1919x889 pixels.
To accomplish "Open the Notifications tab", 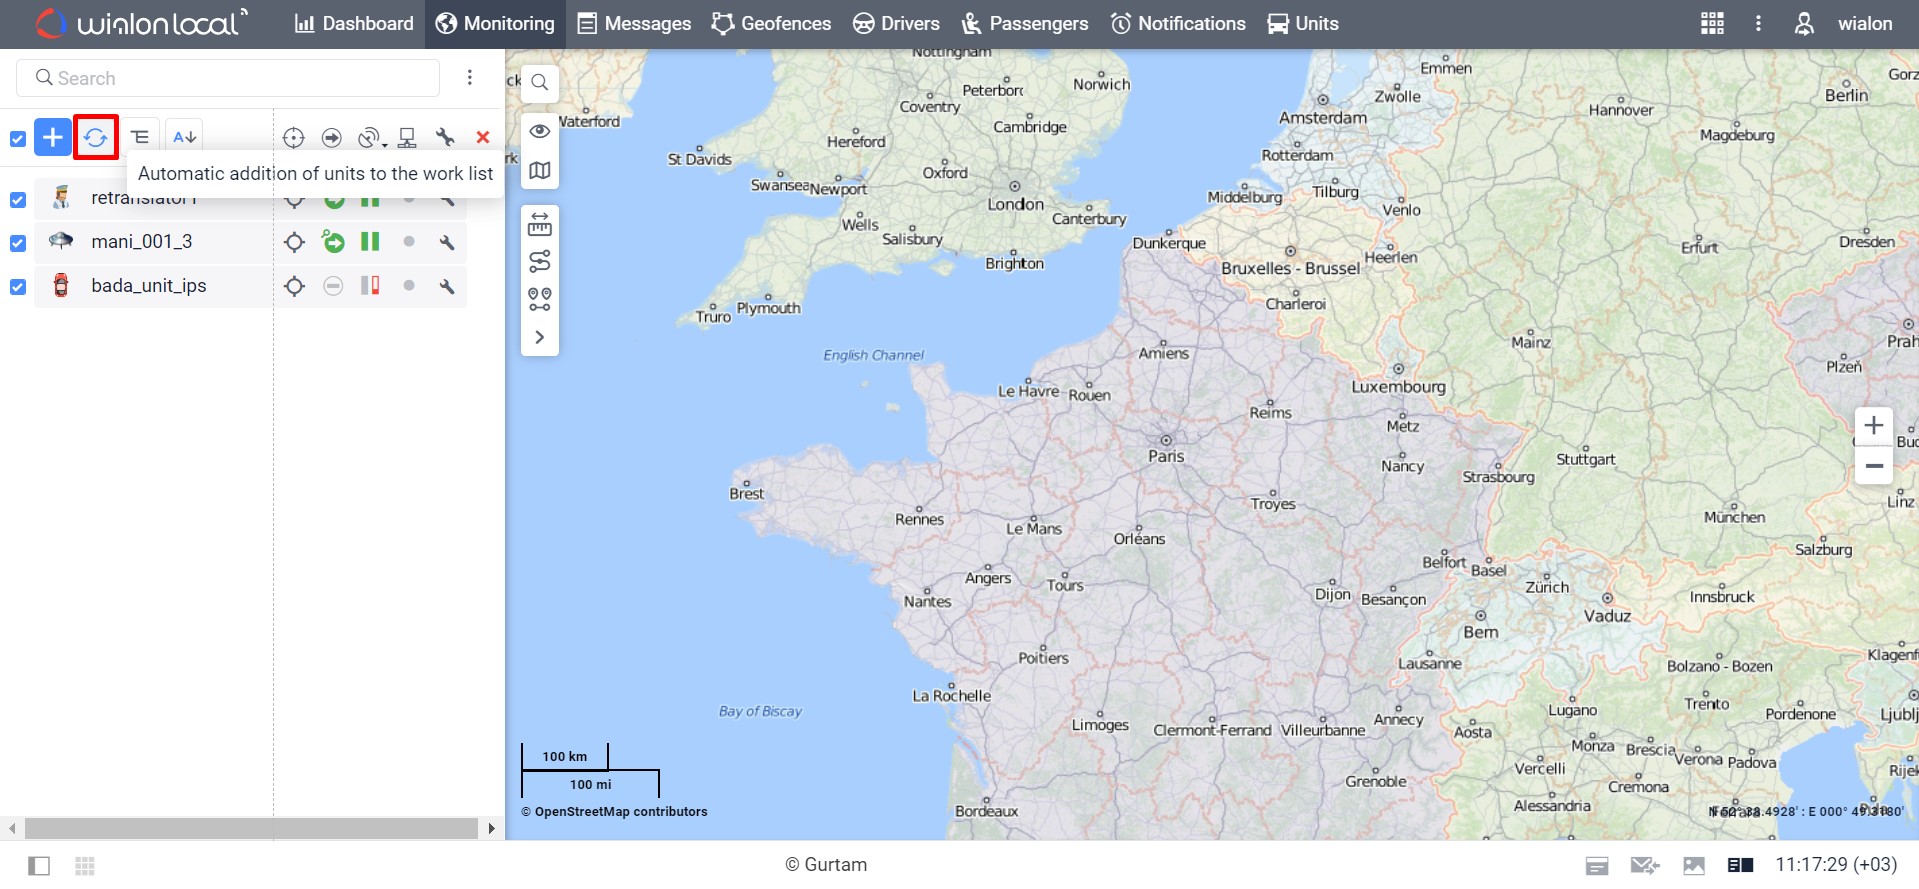I will (x=1178, y=24).
